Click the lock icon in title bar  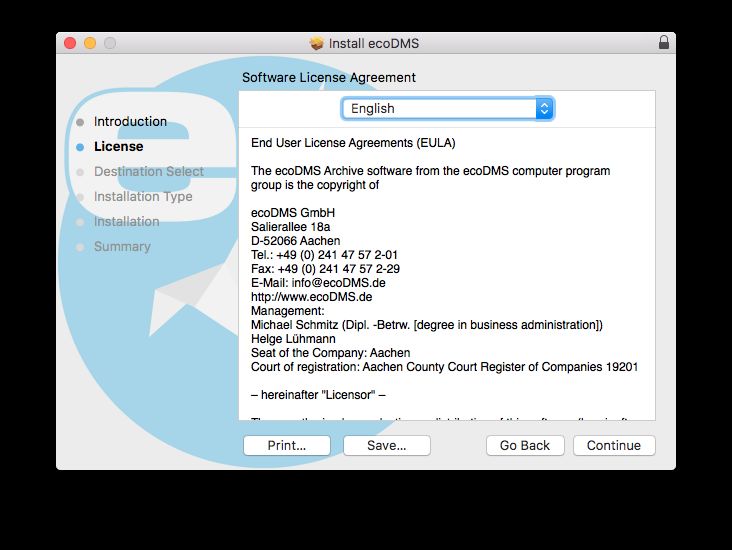tap(663, 43)
